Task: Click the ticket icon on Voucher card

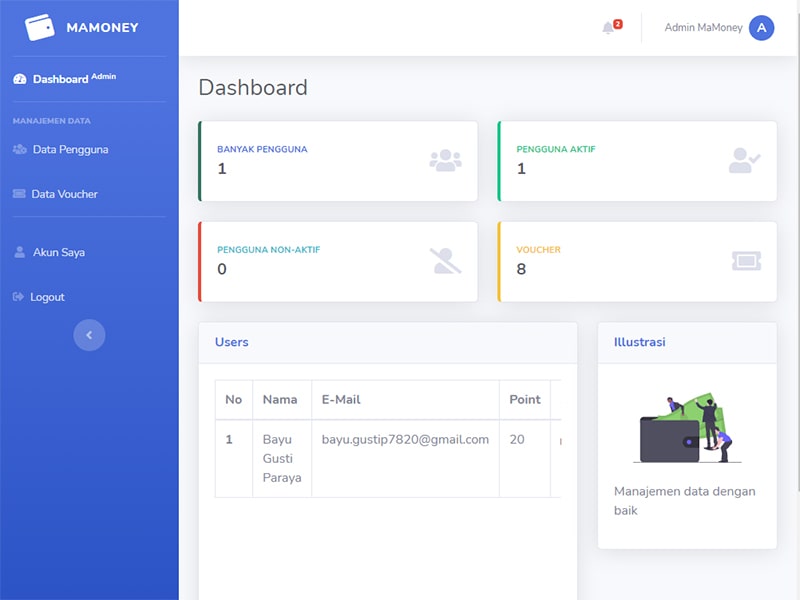Action: coord(746,261)
